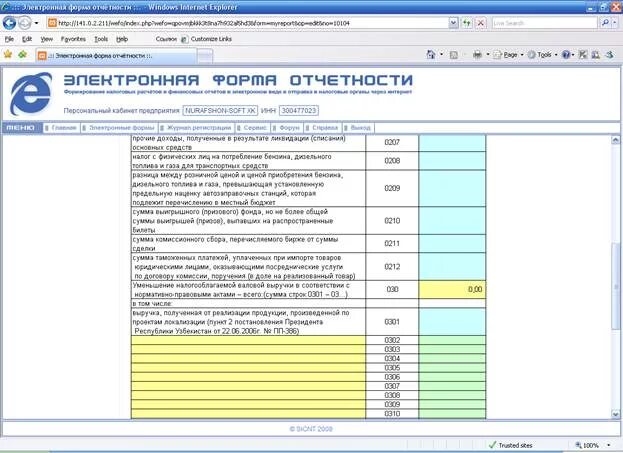The width and height of the screenshot is (623, 453).
Task: Click the blue input cell for row 0211
Action: [452, 244]
